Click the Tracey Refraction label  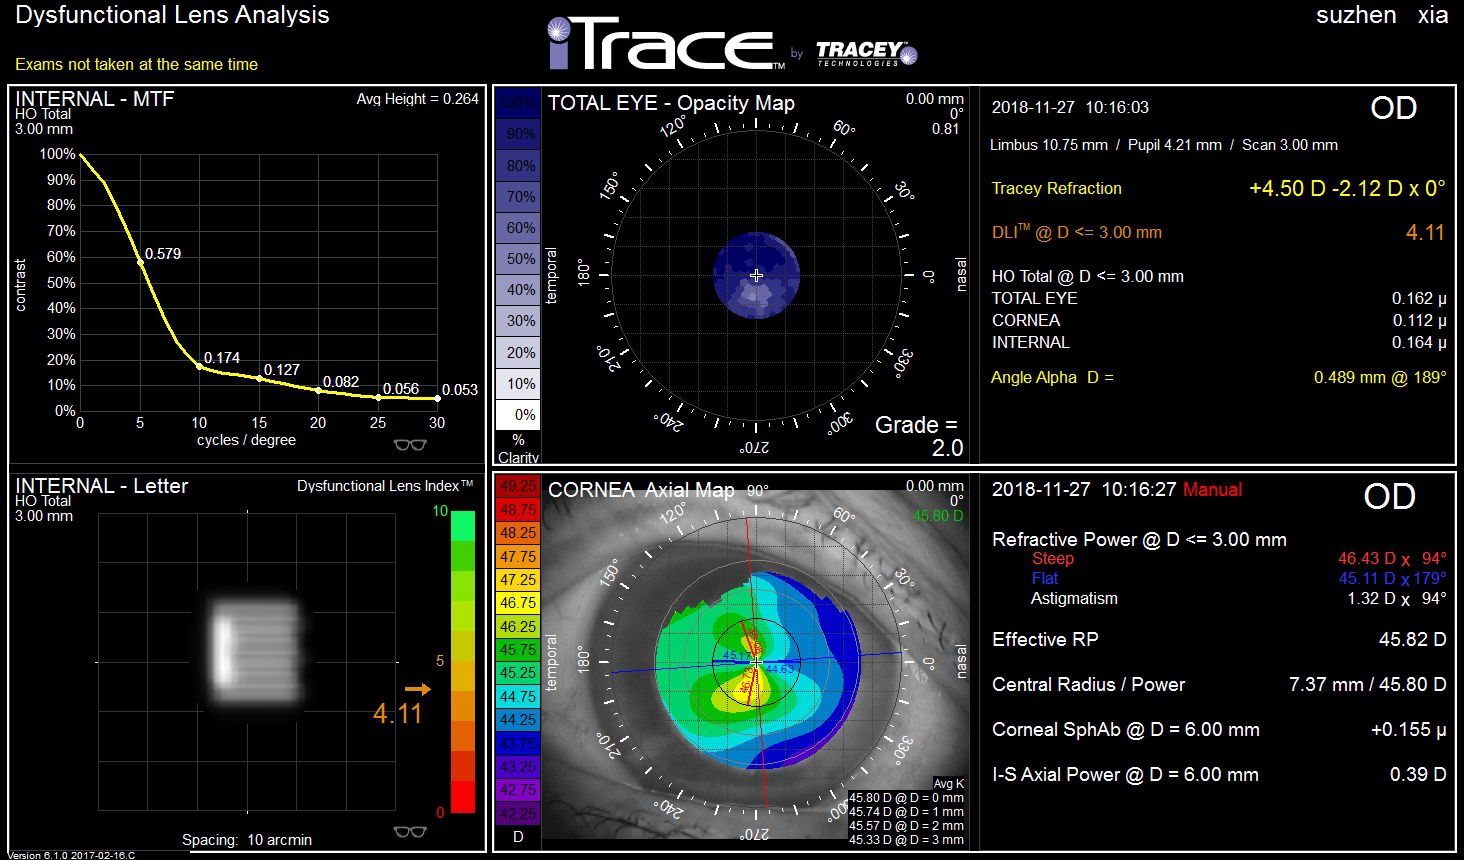1056,188
